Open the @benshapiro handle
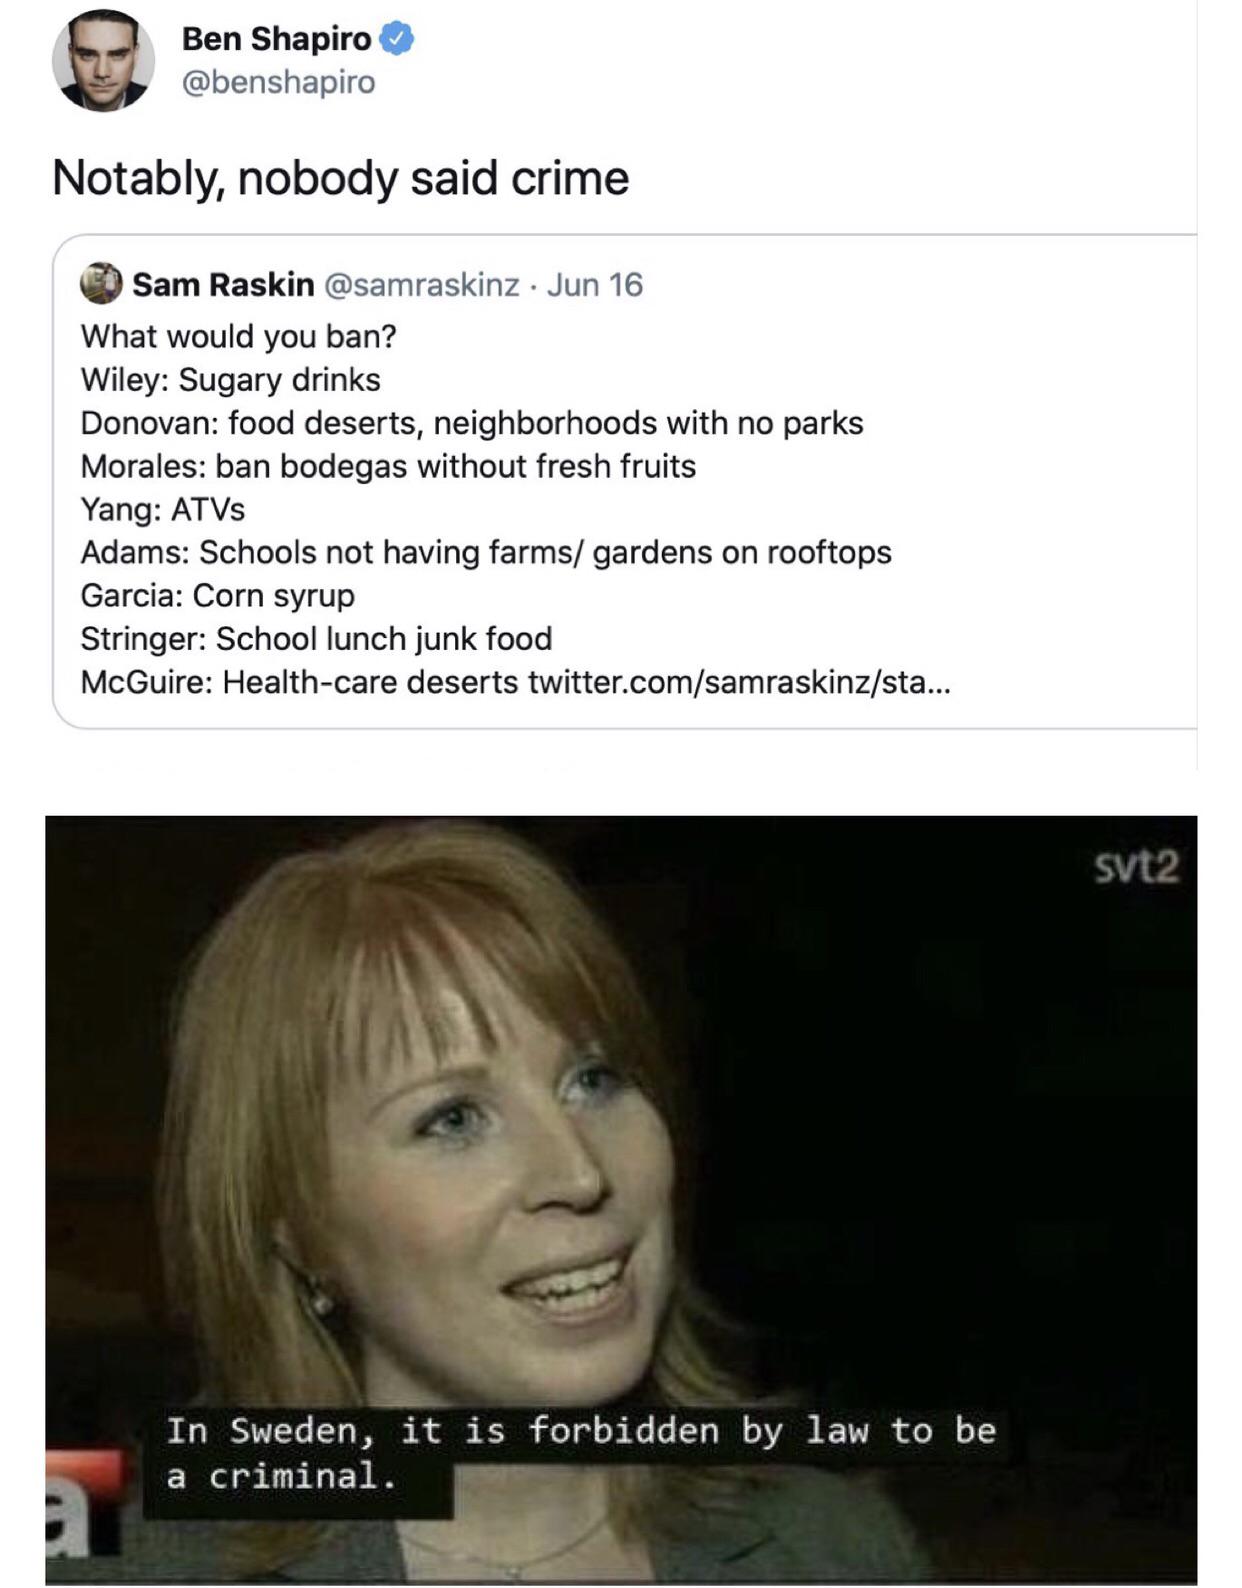This screenshot has width=1242, height=1588. pyautogui.click(x=279, y=82)
